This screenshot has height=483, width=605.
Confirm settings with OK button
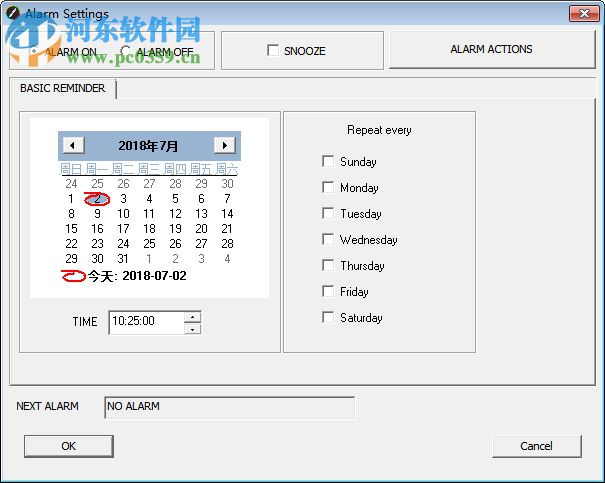[69, 446]
